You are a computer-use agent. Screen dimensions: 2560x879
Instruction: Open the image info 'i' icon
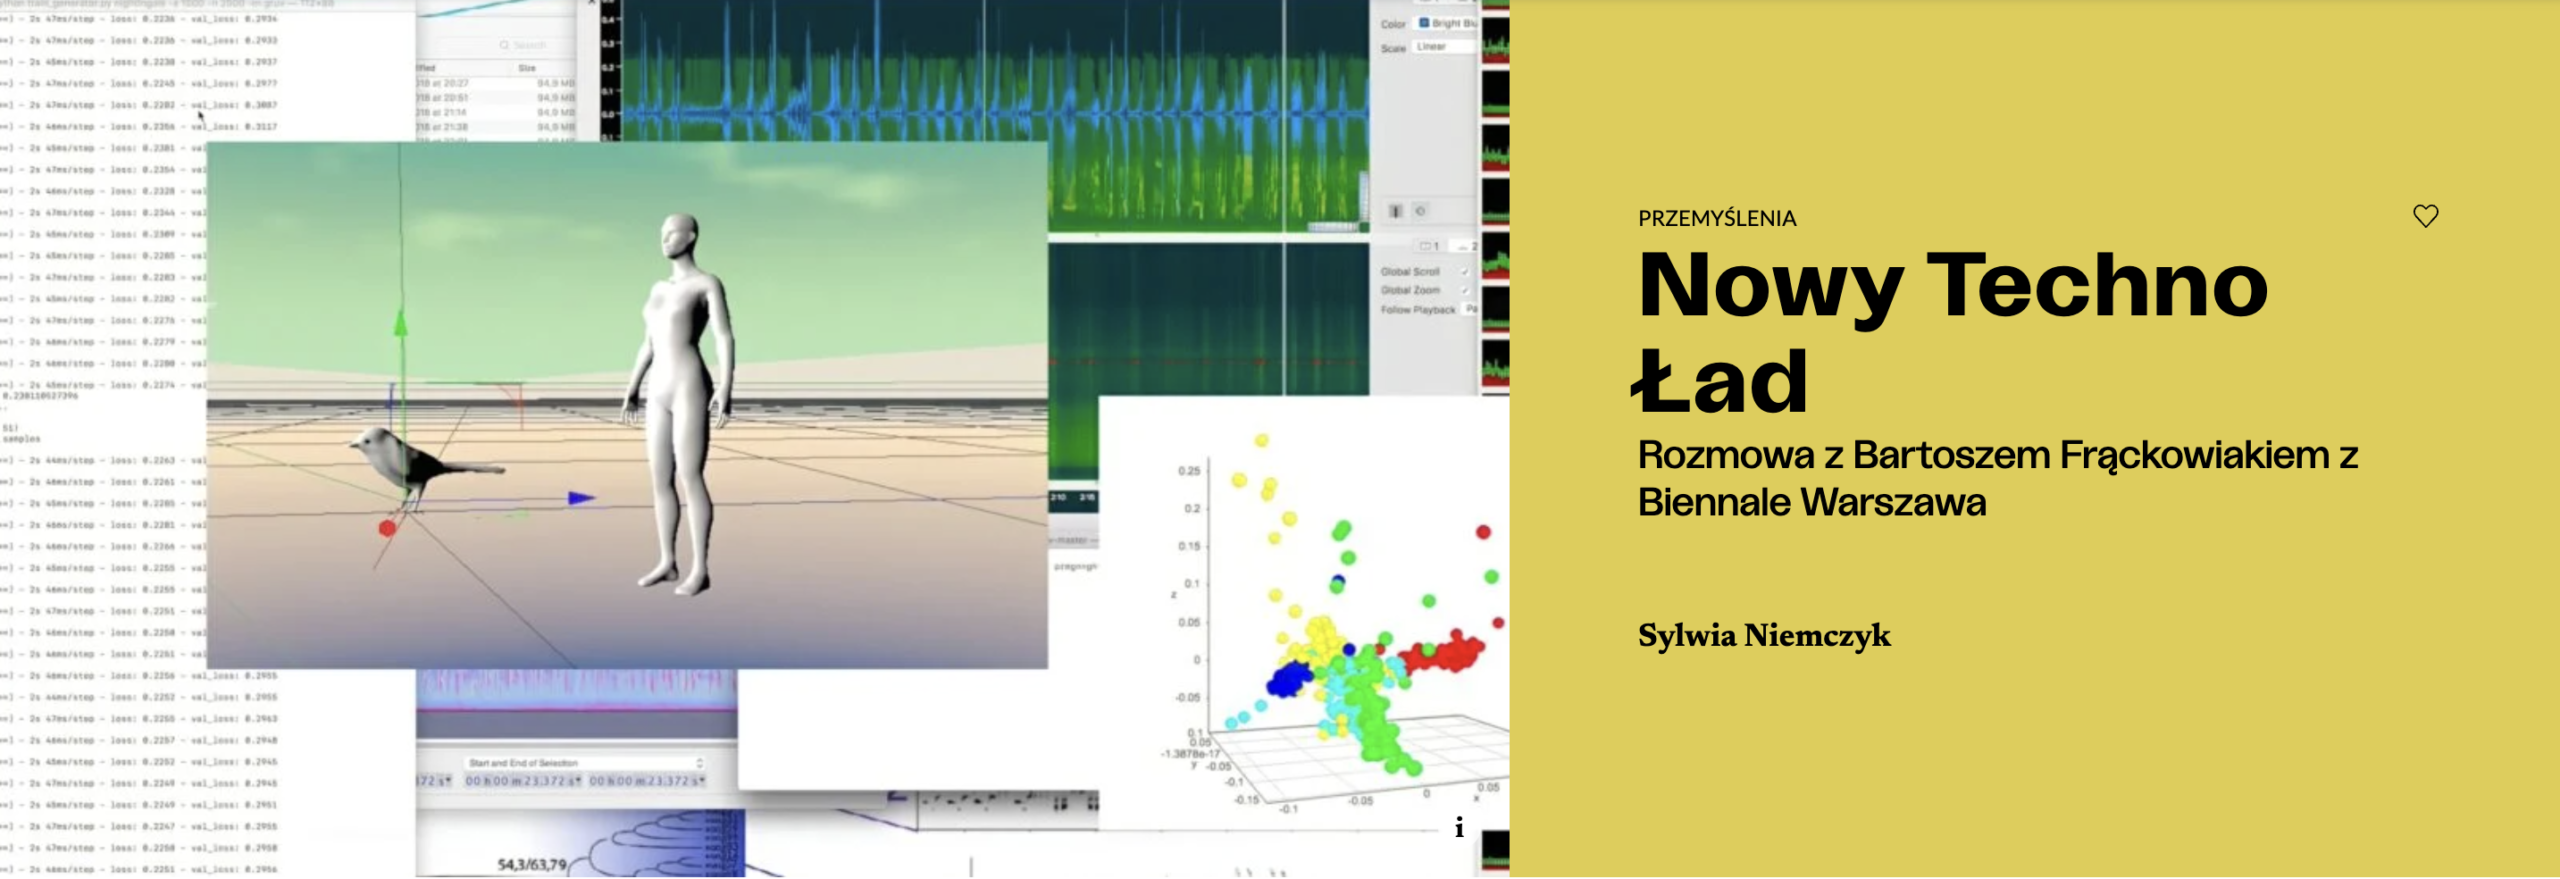coord(1459,827)
